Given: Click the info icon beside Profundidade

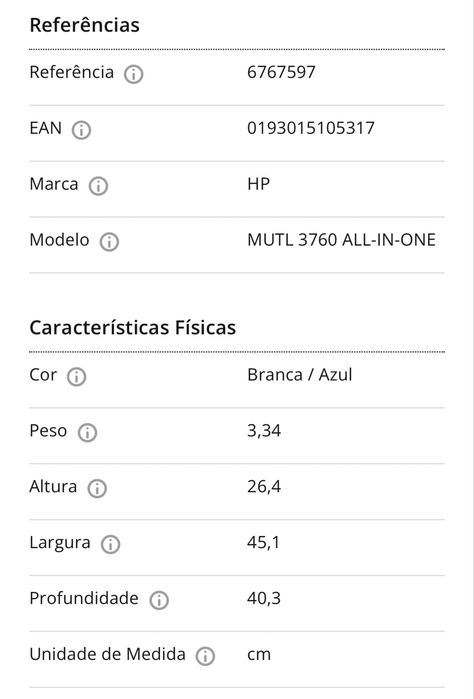Looking at the screenshot, I should click(159, 600).
